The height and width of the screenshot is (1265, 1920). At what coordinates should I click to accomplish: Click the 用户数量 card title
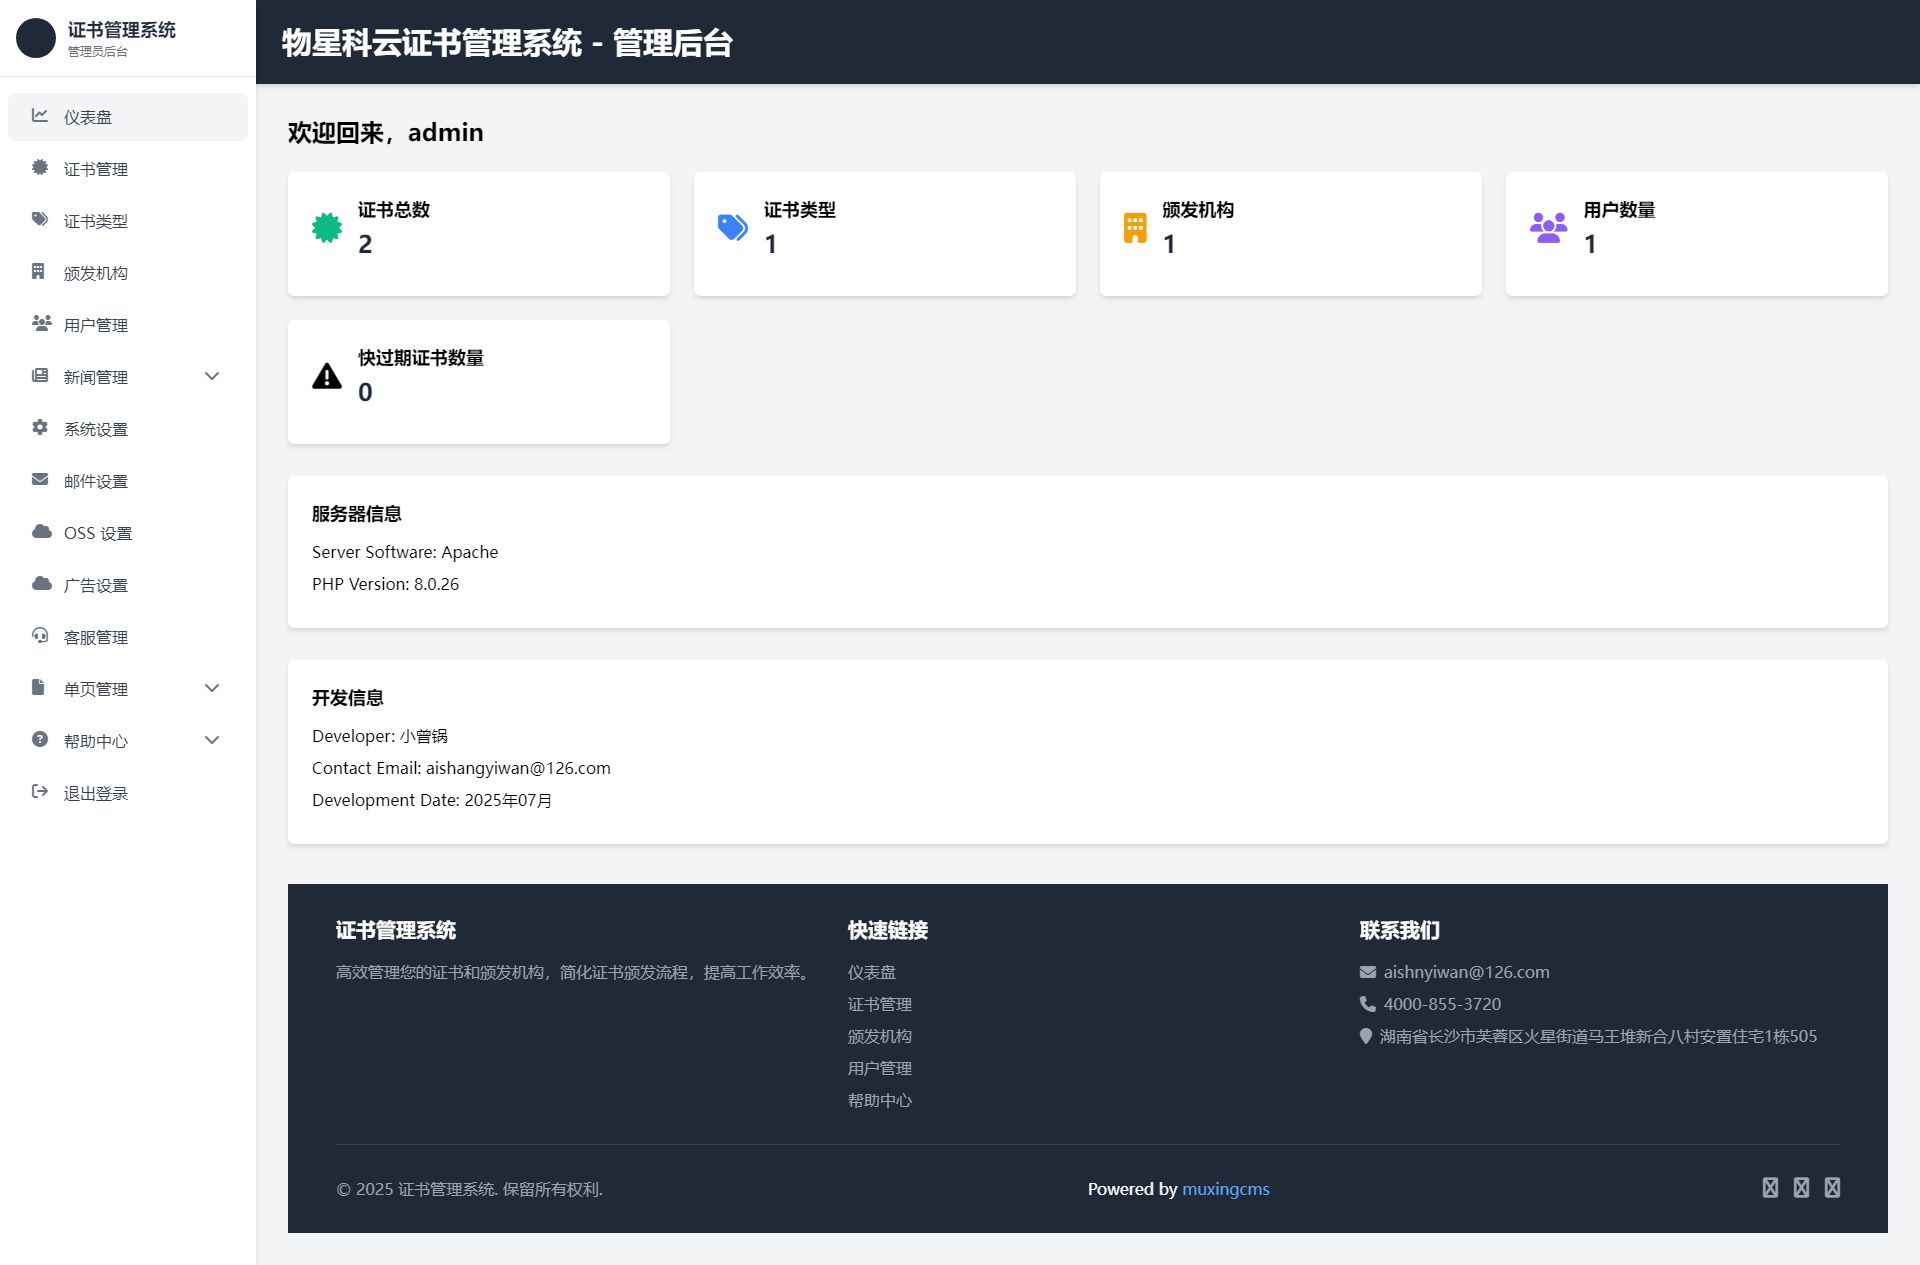coord(1619,210)
